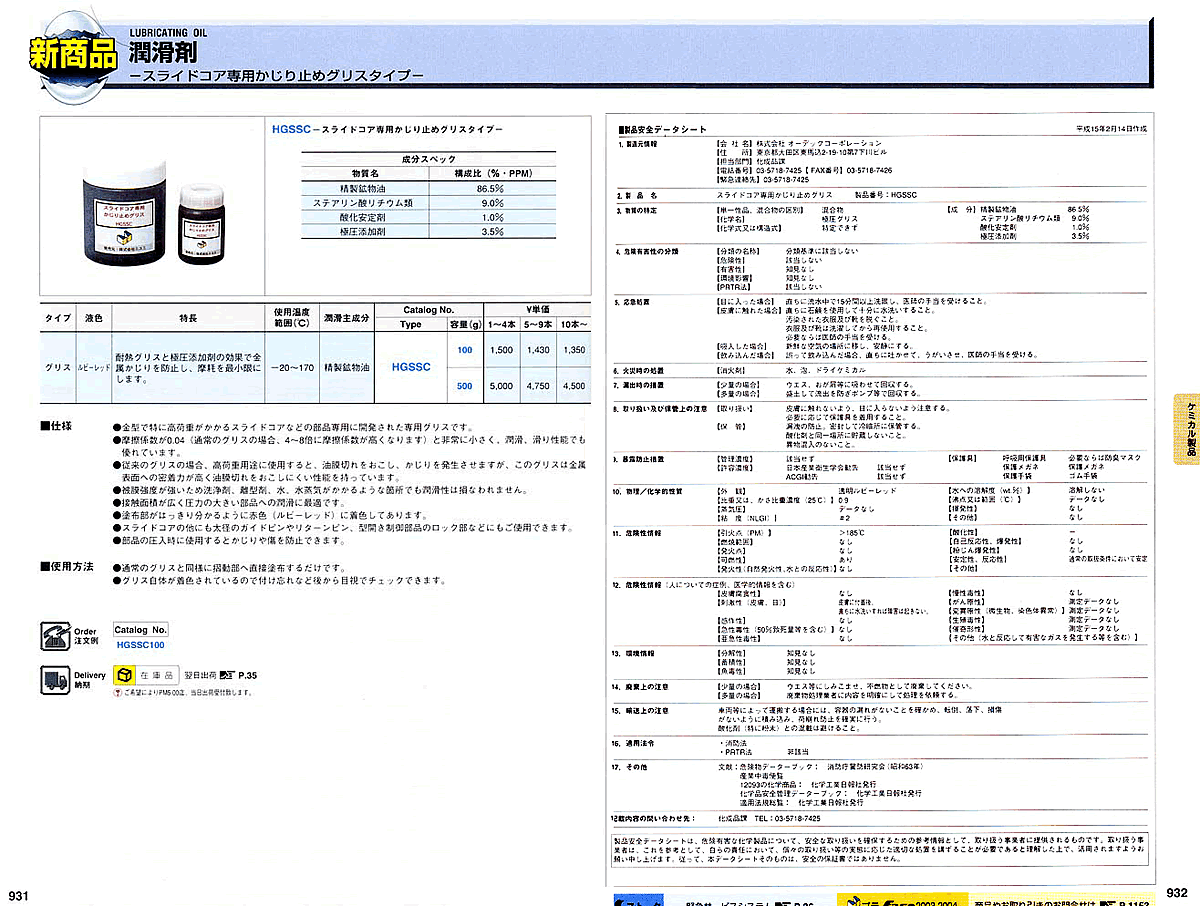
Task: Click the 4,500 yen price cell
Action: point(575,386)
